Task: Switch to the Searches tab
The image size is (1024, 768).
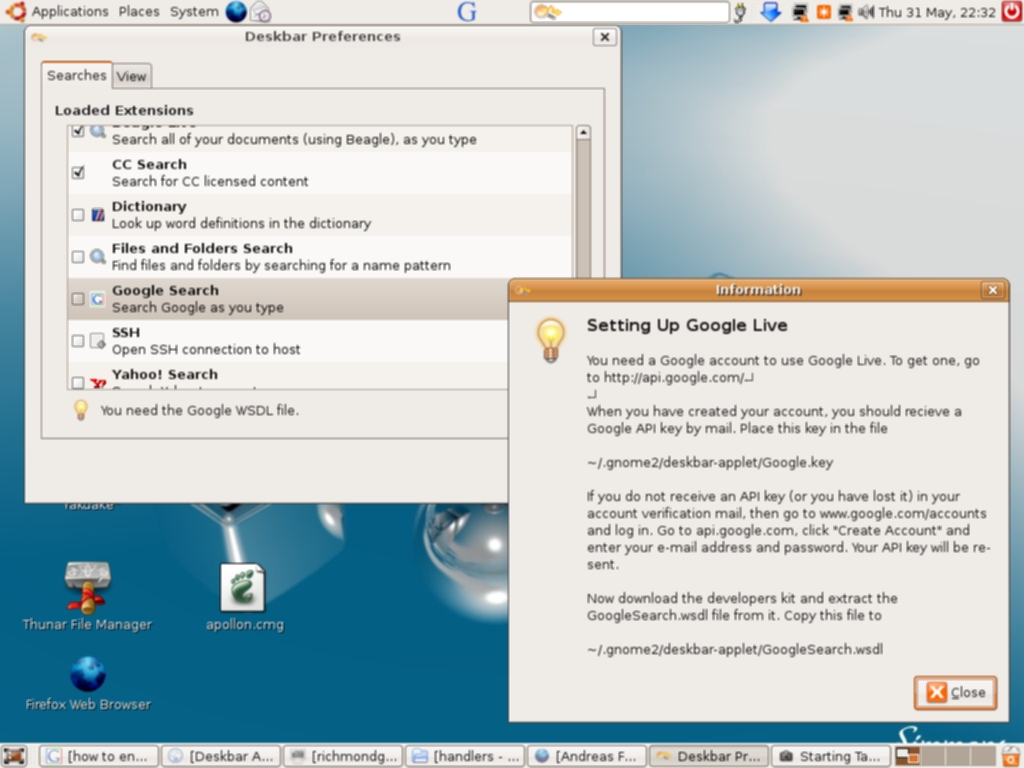Action: coord(76,76)
